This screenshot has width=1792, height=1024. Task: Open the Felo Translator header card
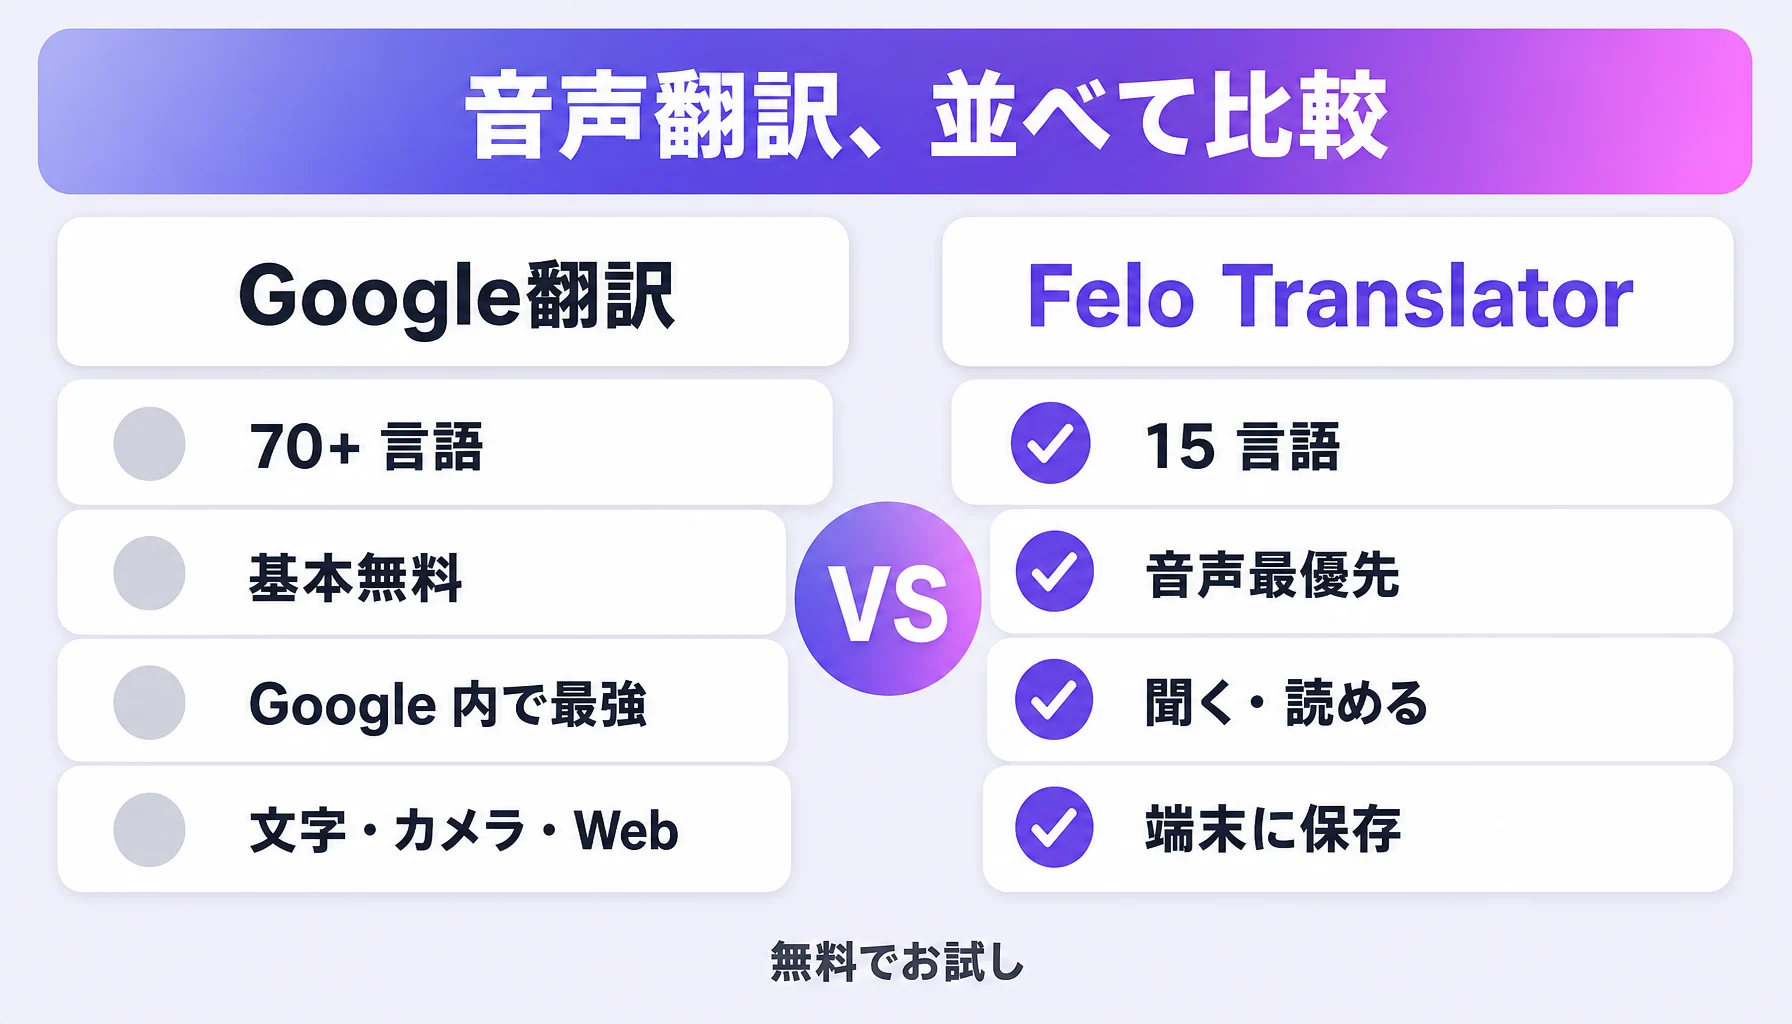1337,292
